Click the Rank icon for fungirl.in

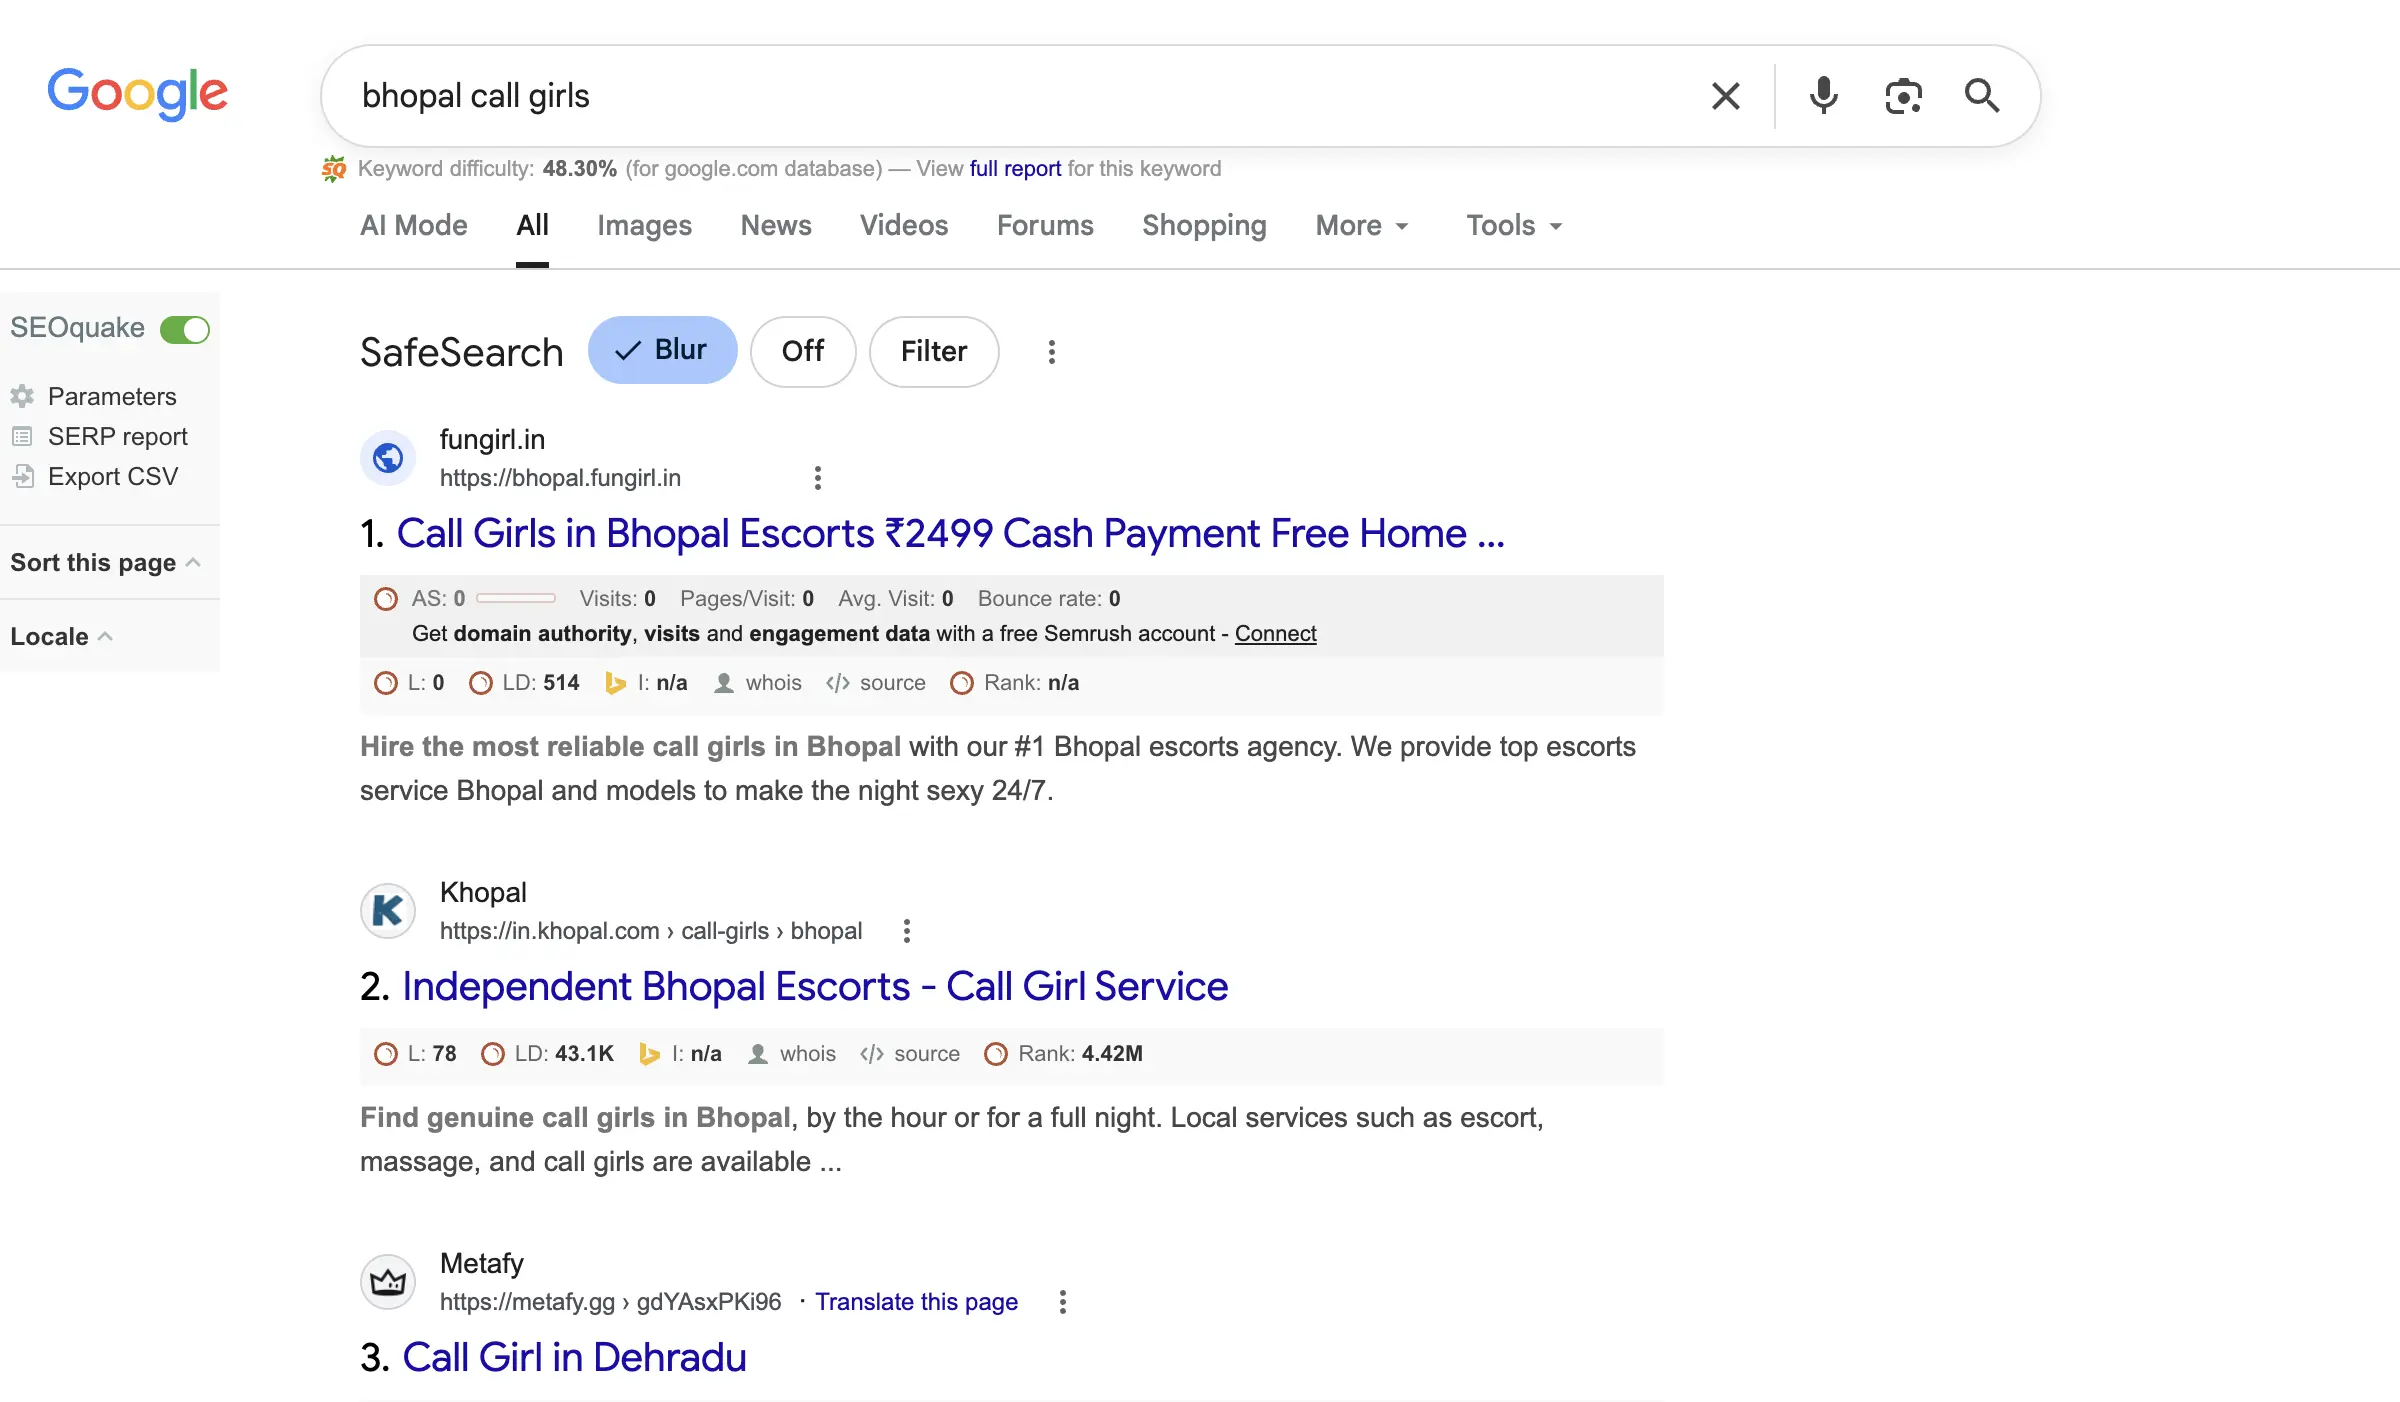962,683
